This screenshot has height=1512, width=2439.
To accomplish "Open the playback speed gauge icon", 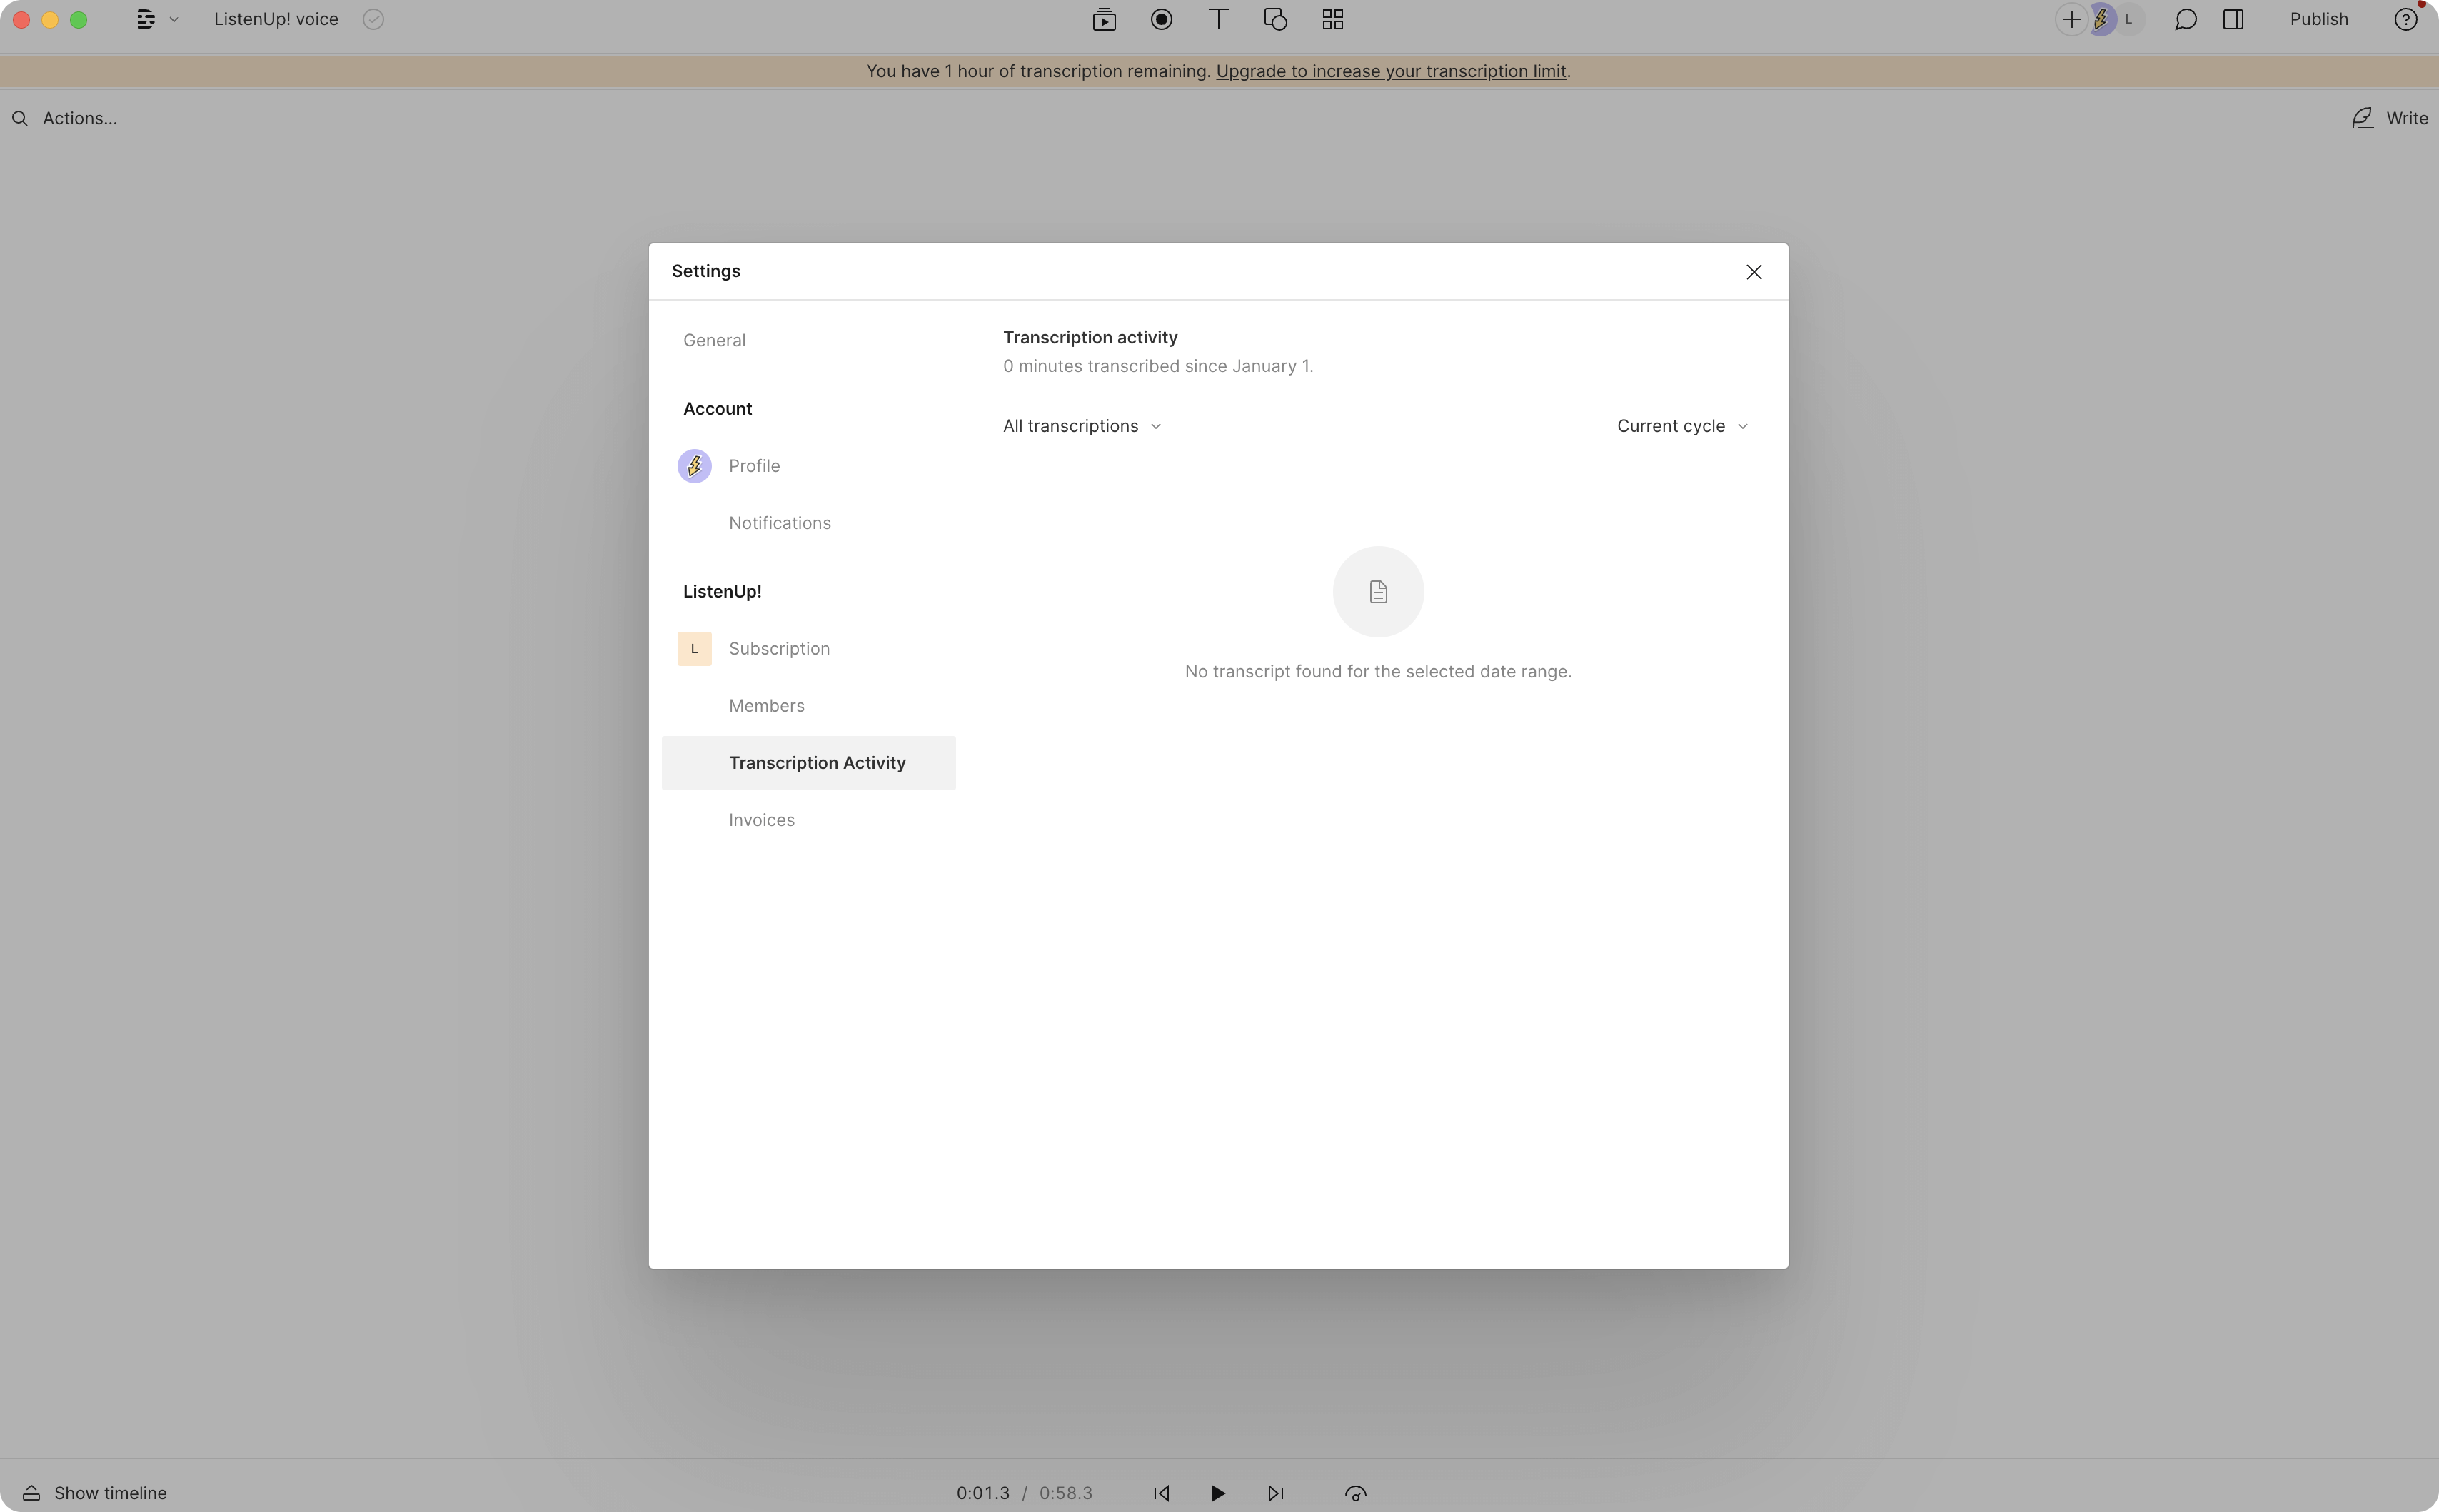I will click(1355, 1493).
